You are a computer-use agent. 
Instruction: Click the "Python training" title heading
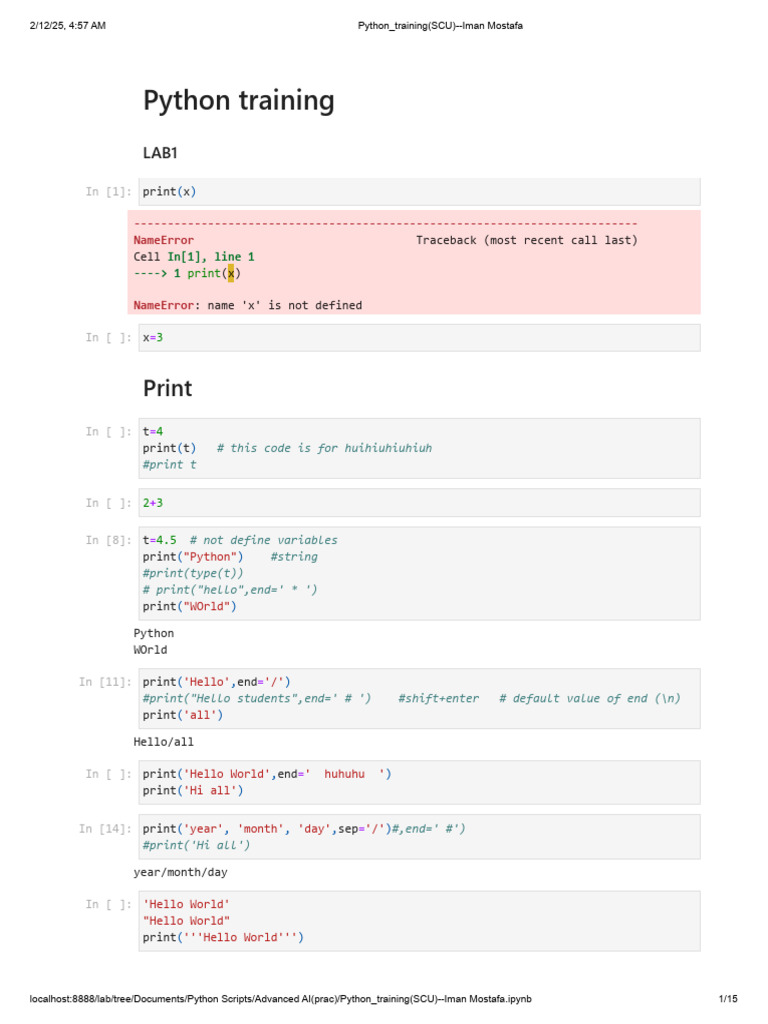[238, 101]
